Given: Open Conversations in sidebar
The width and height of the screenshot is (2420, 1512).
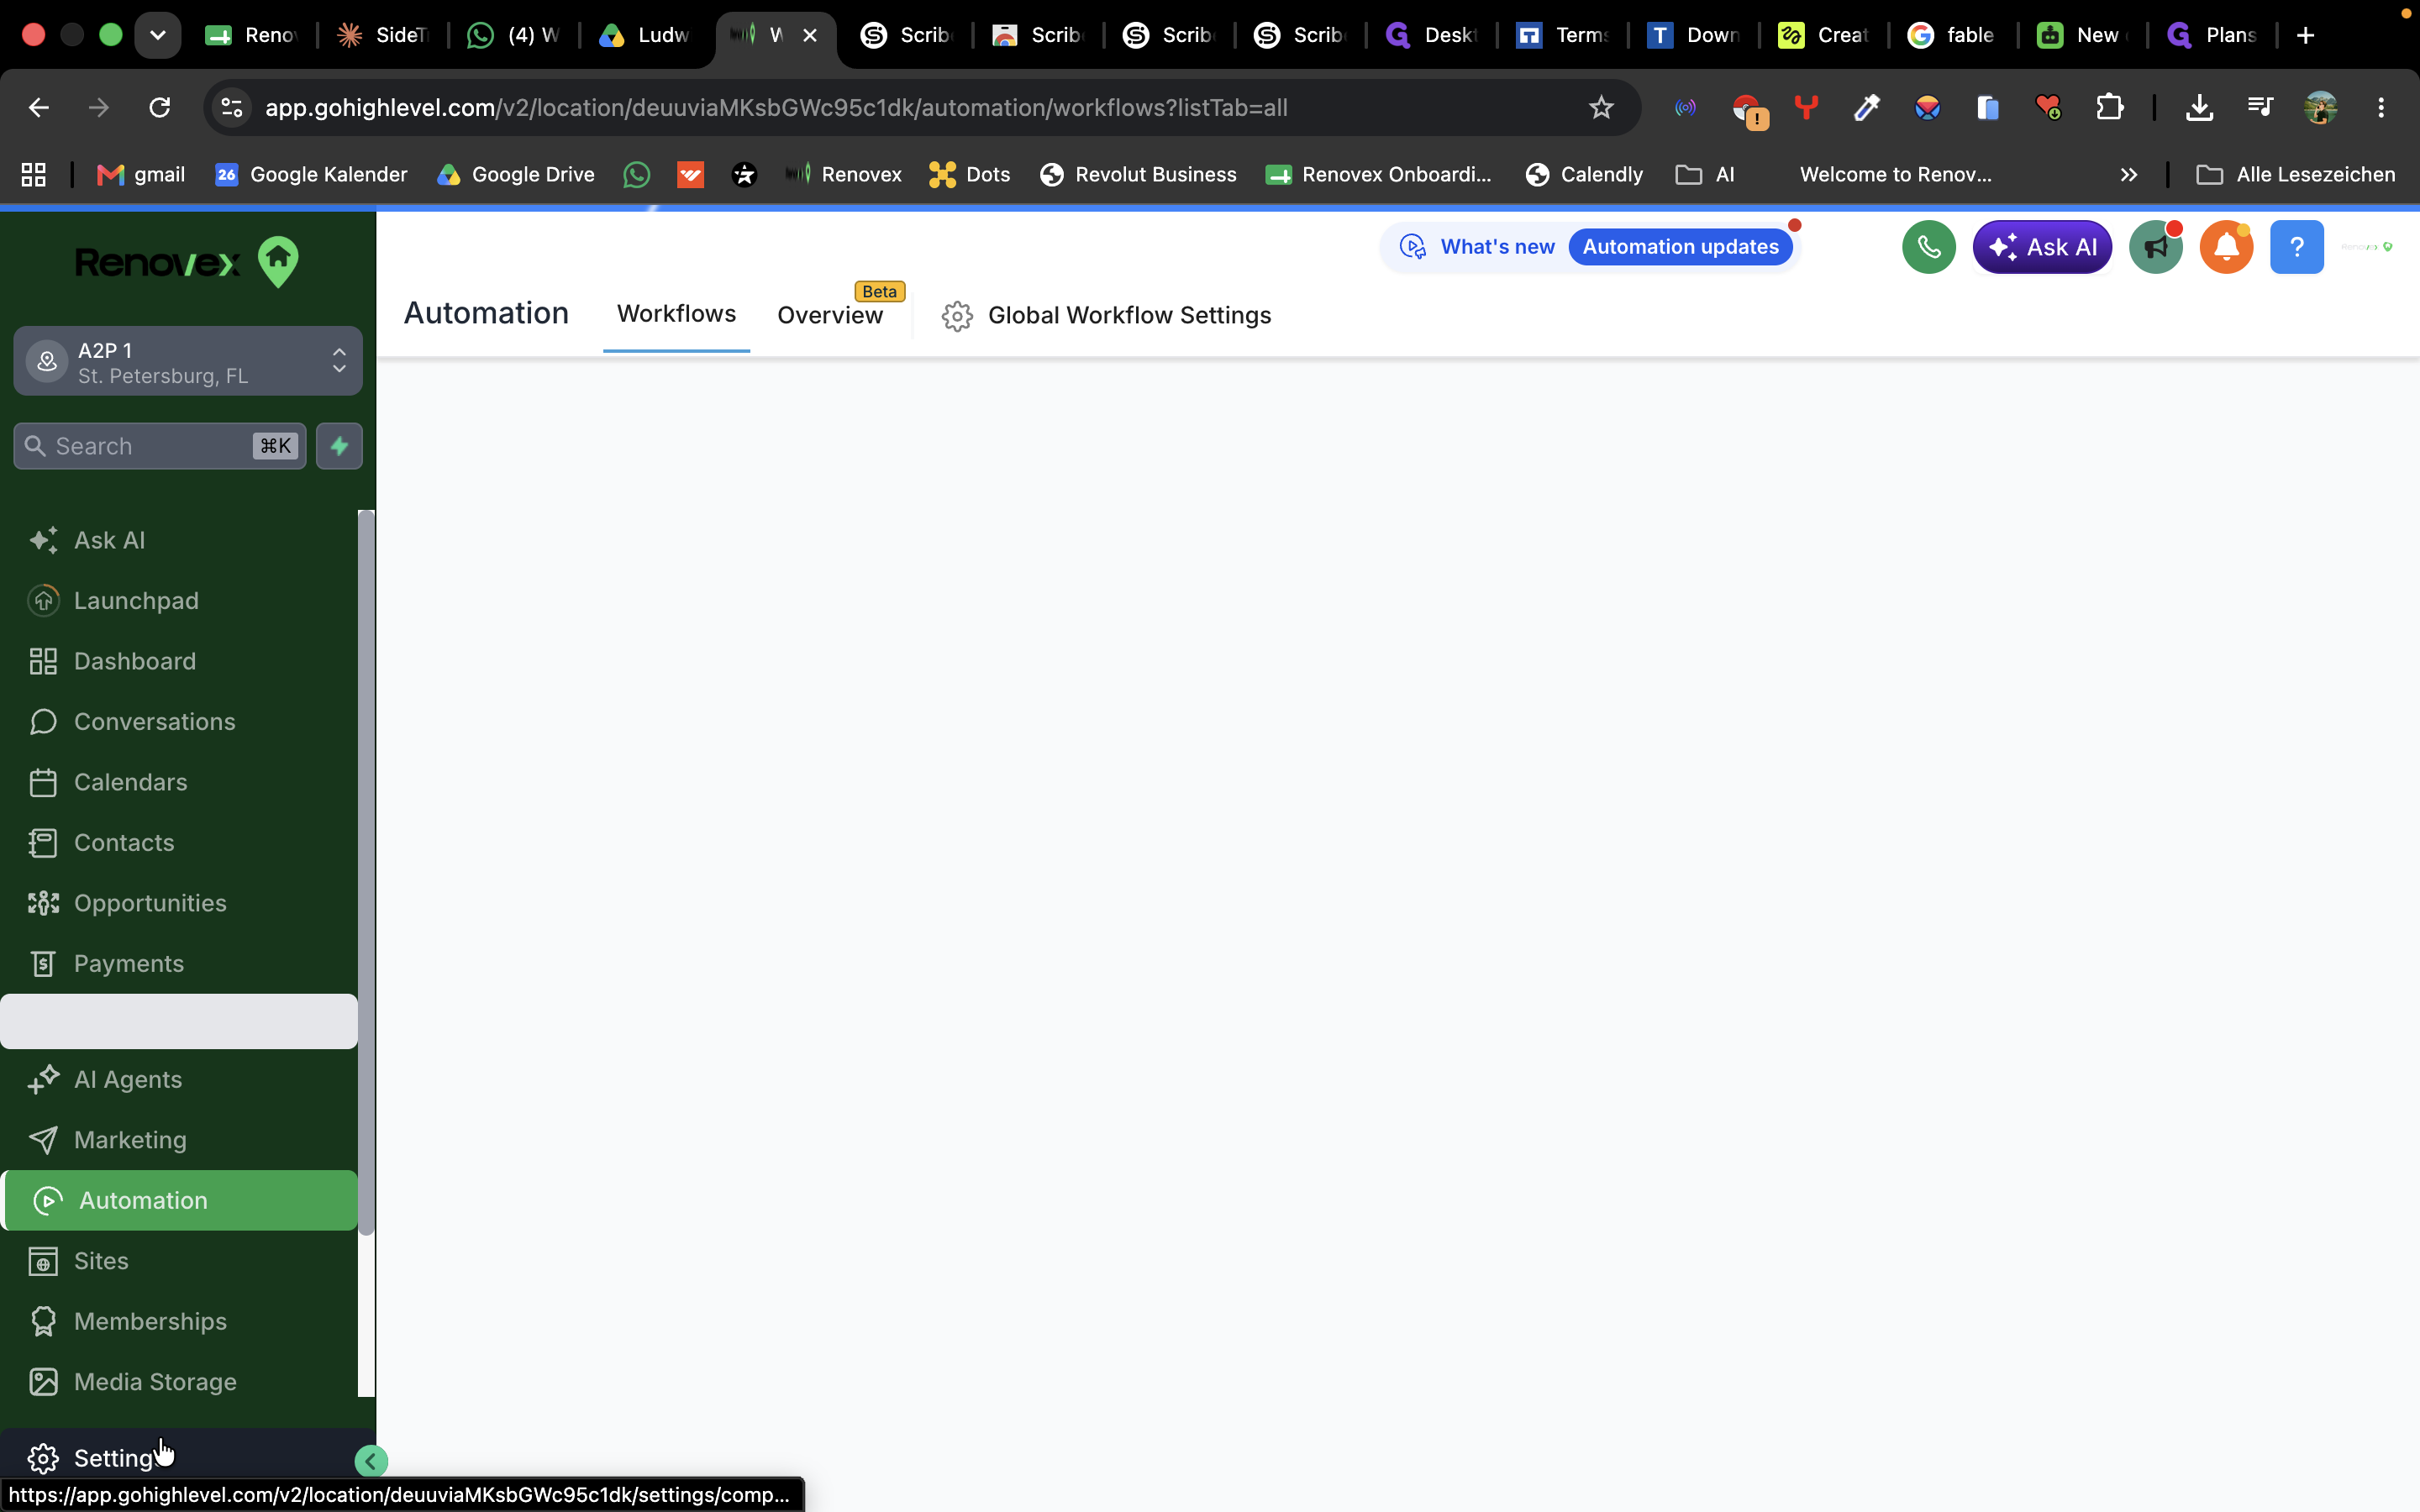Looking at the screenshot, I should [x=178, y=722].
